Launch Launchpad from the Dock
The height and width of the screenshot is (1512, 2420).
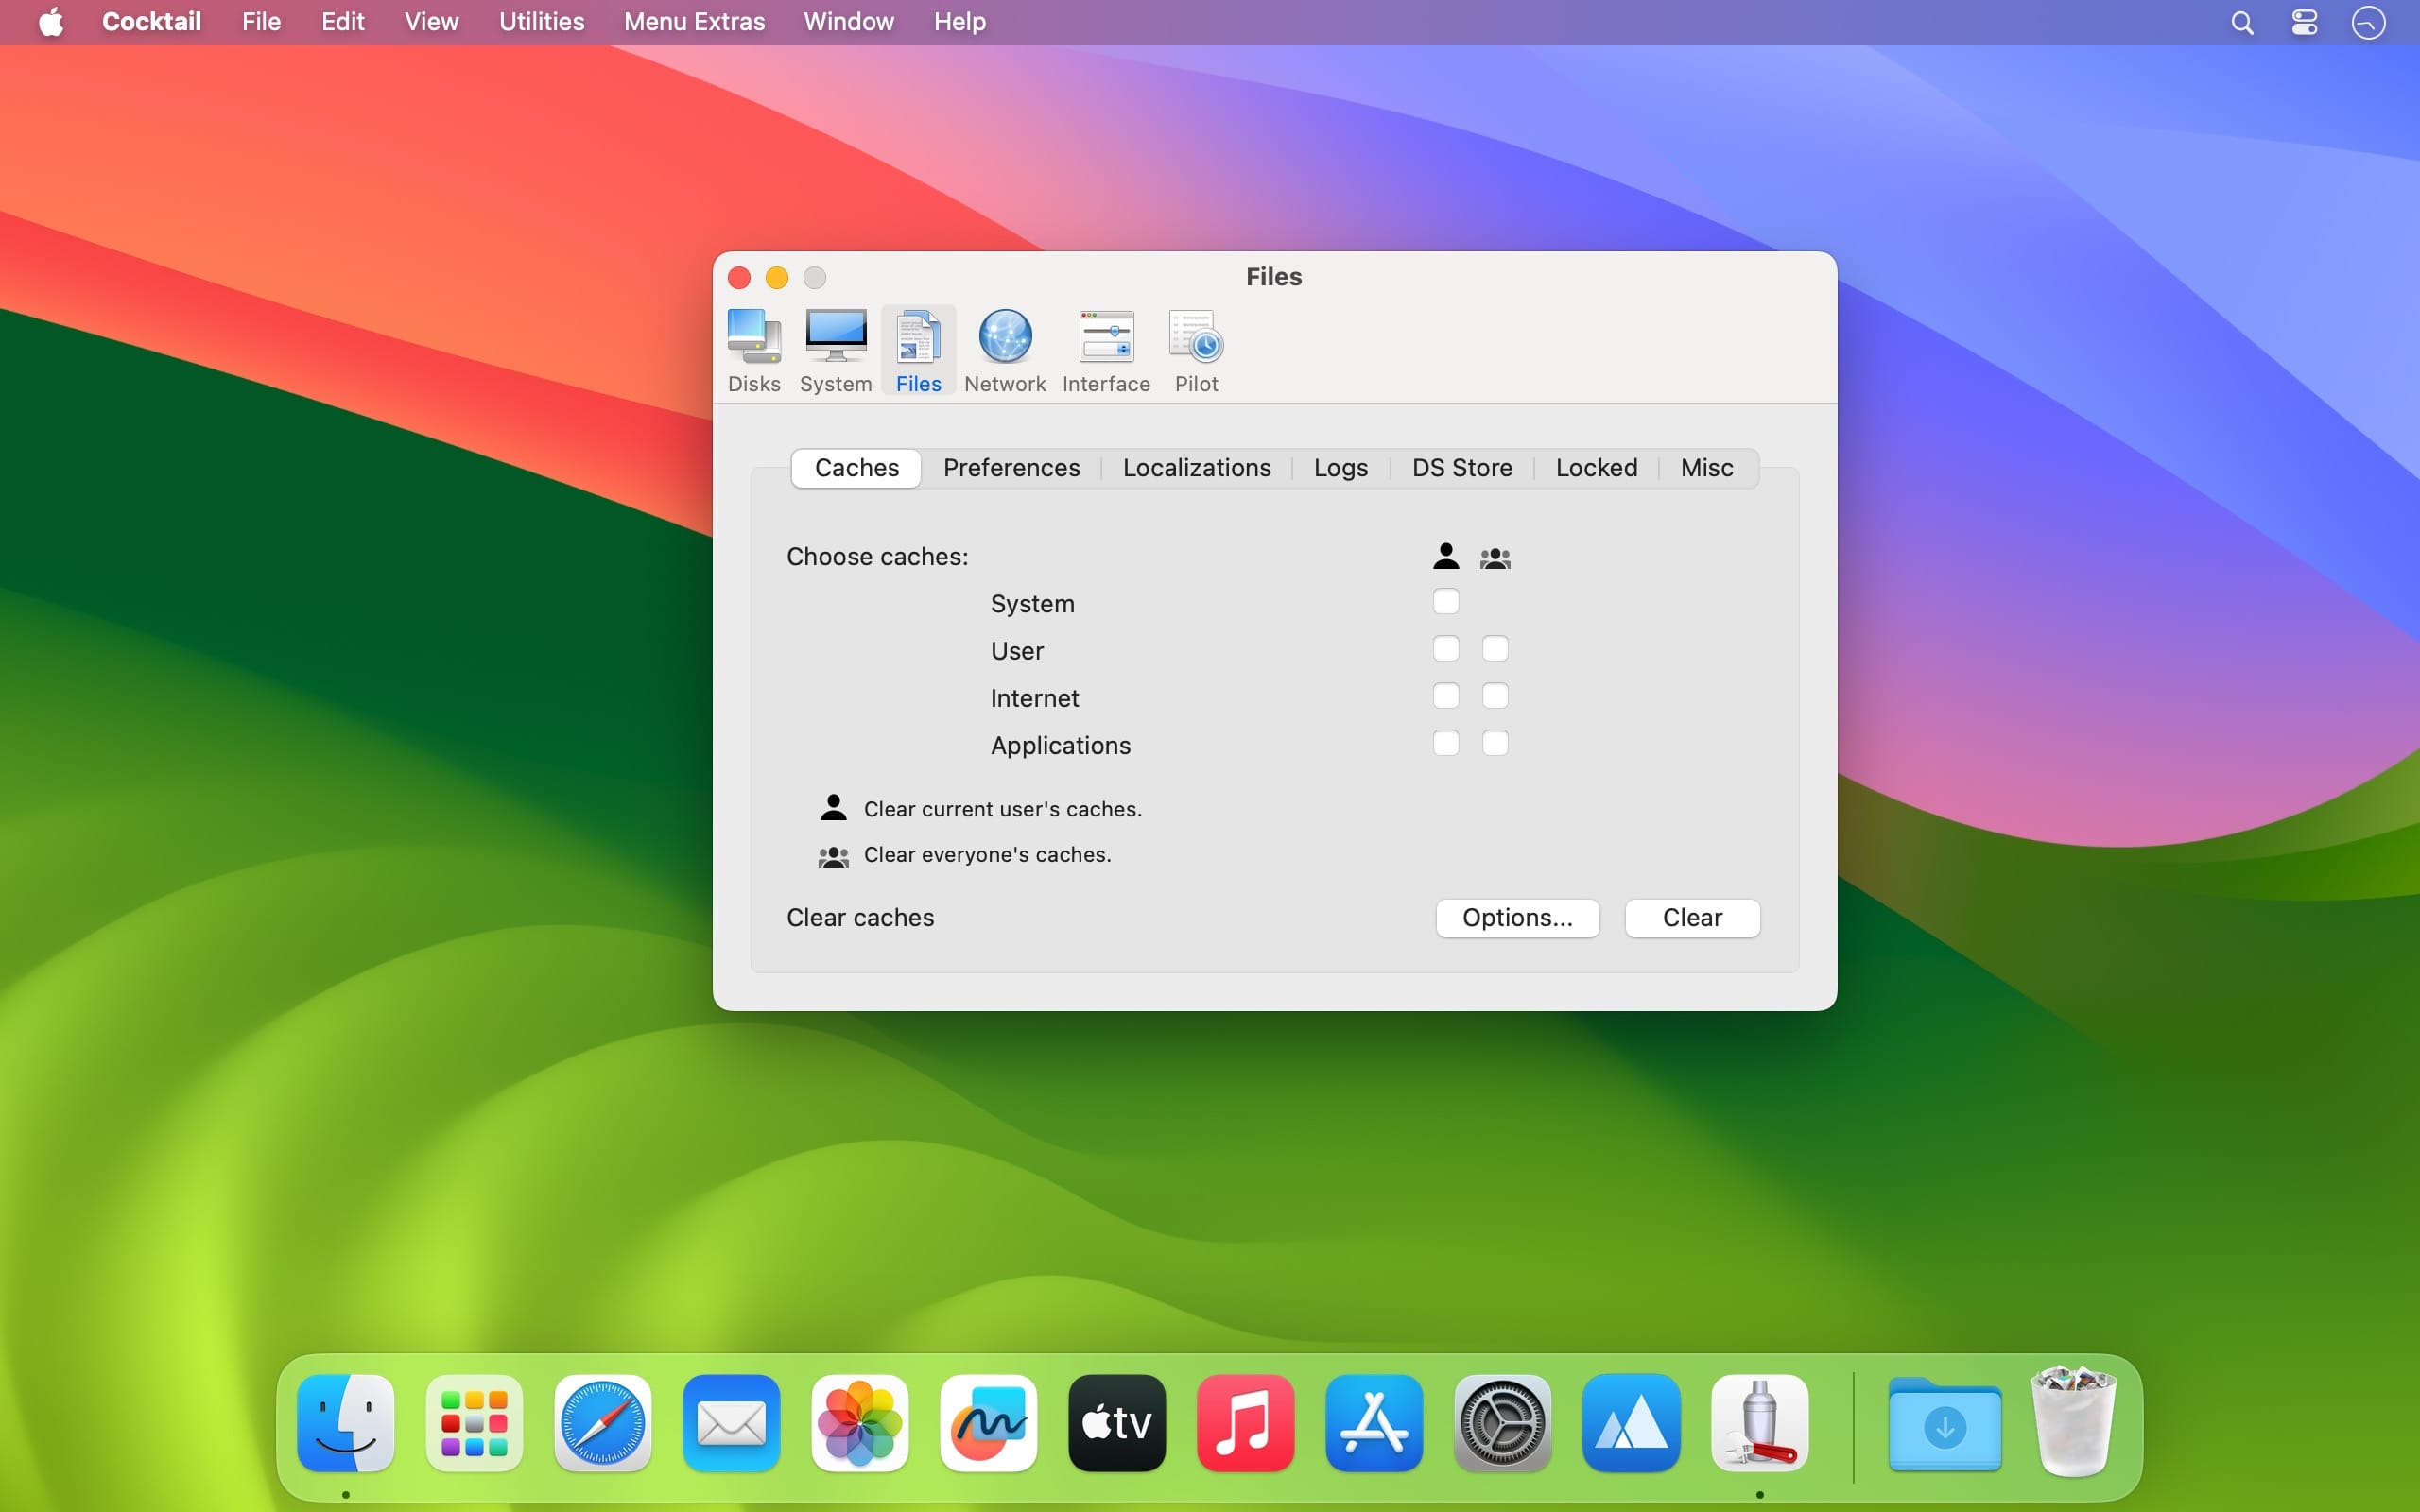tap(474, 1423)
